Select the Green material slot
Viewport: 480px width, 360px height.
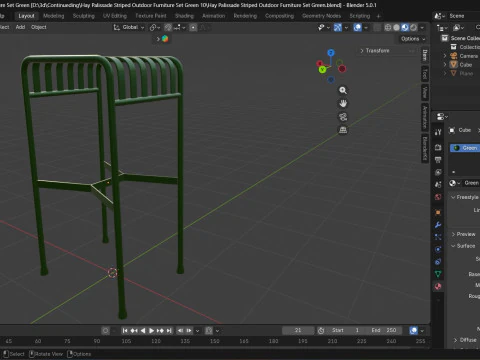(465, 148)
